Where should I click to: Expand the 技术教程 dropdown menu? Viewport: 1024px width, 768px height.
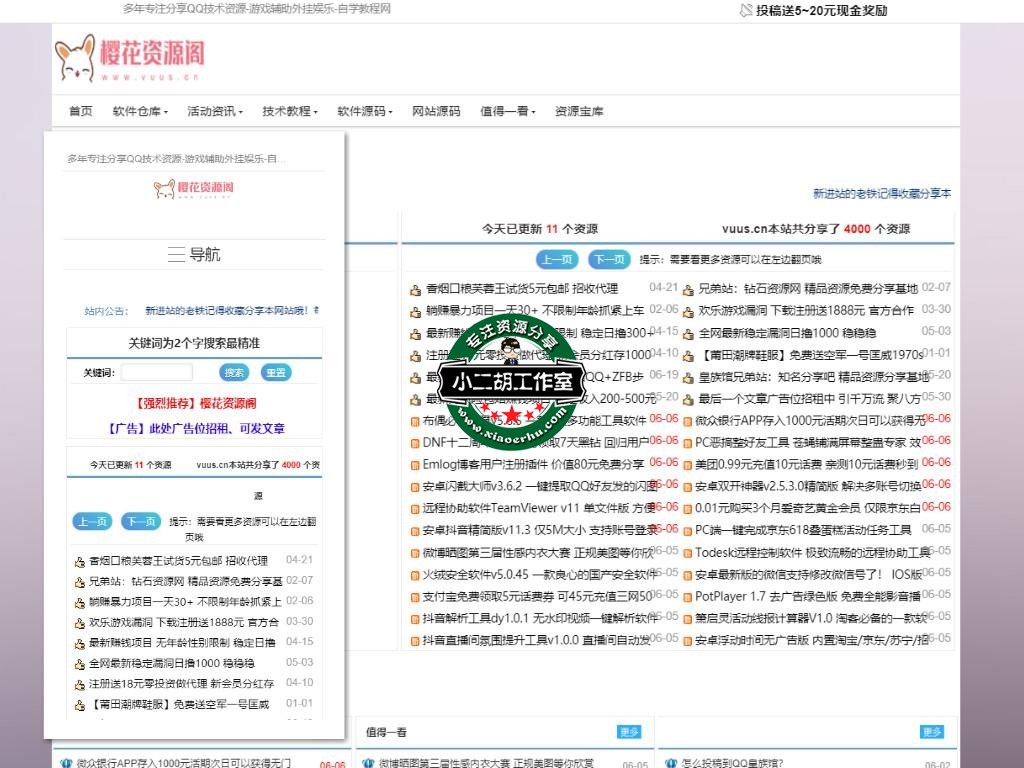[290, 111]
